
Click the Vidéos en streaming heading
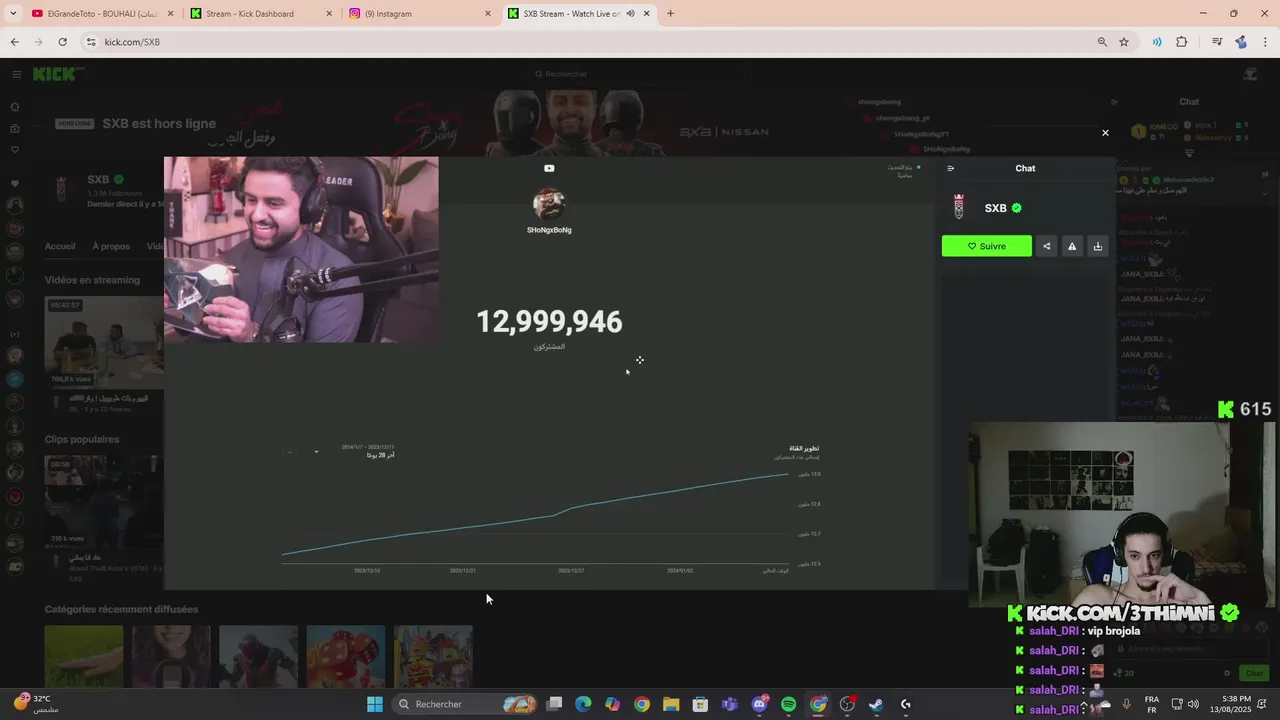click(x=92, y=280)
